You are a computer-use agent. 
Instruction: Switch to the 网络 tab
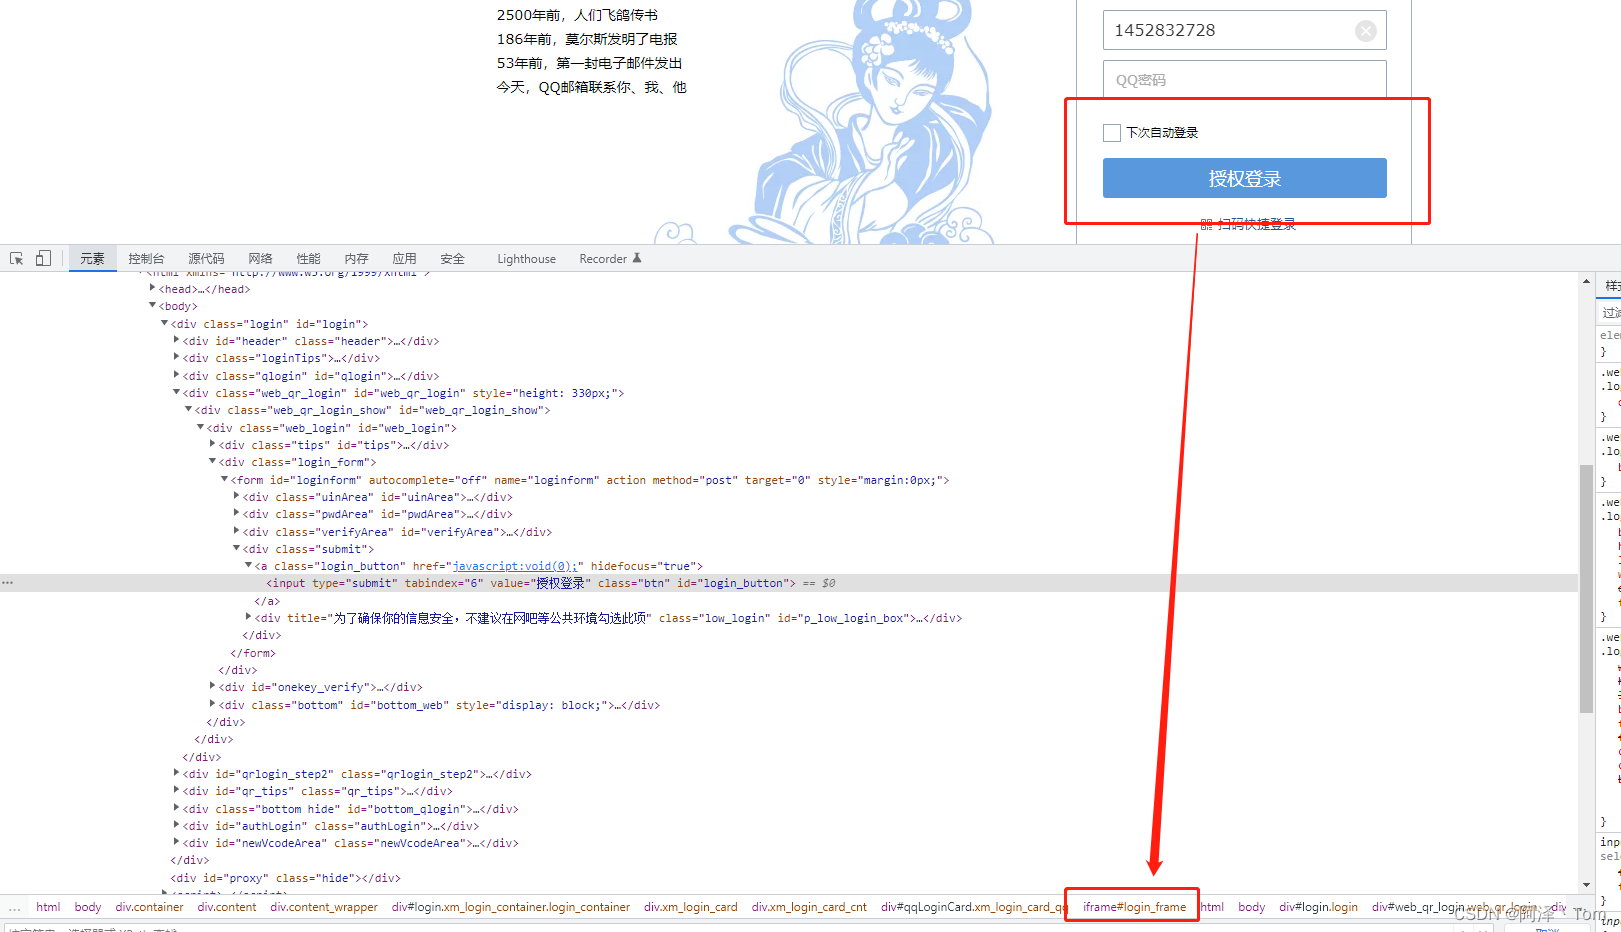260,259
